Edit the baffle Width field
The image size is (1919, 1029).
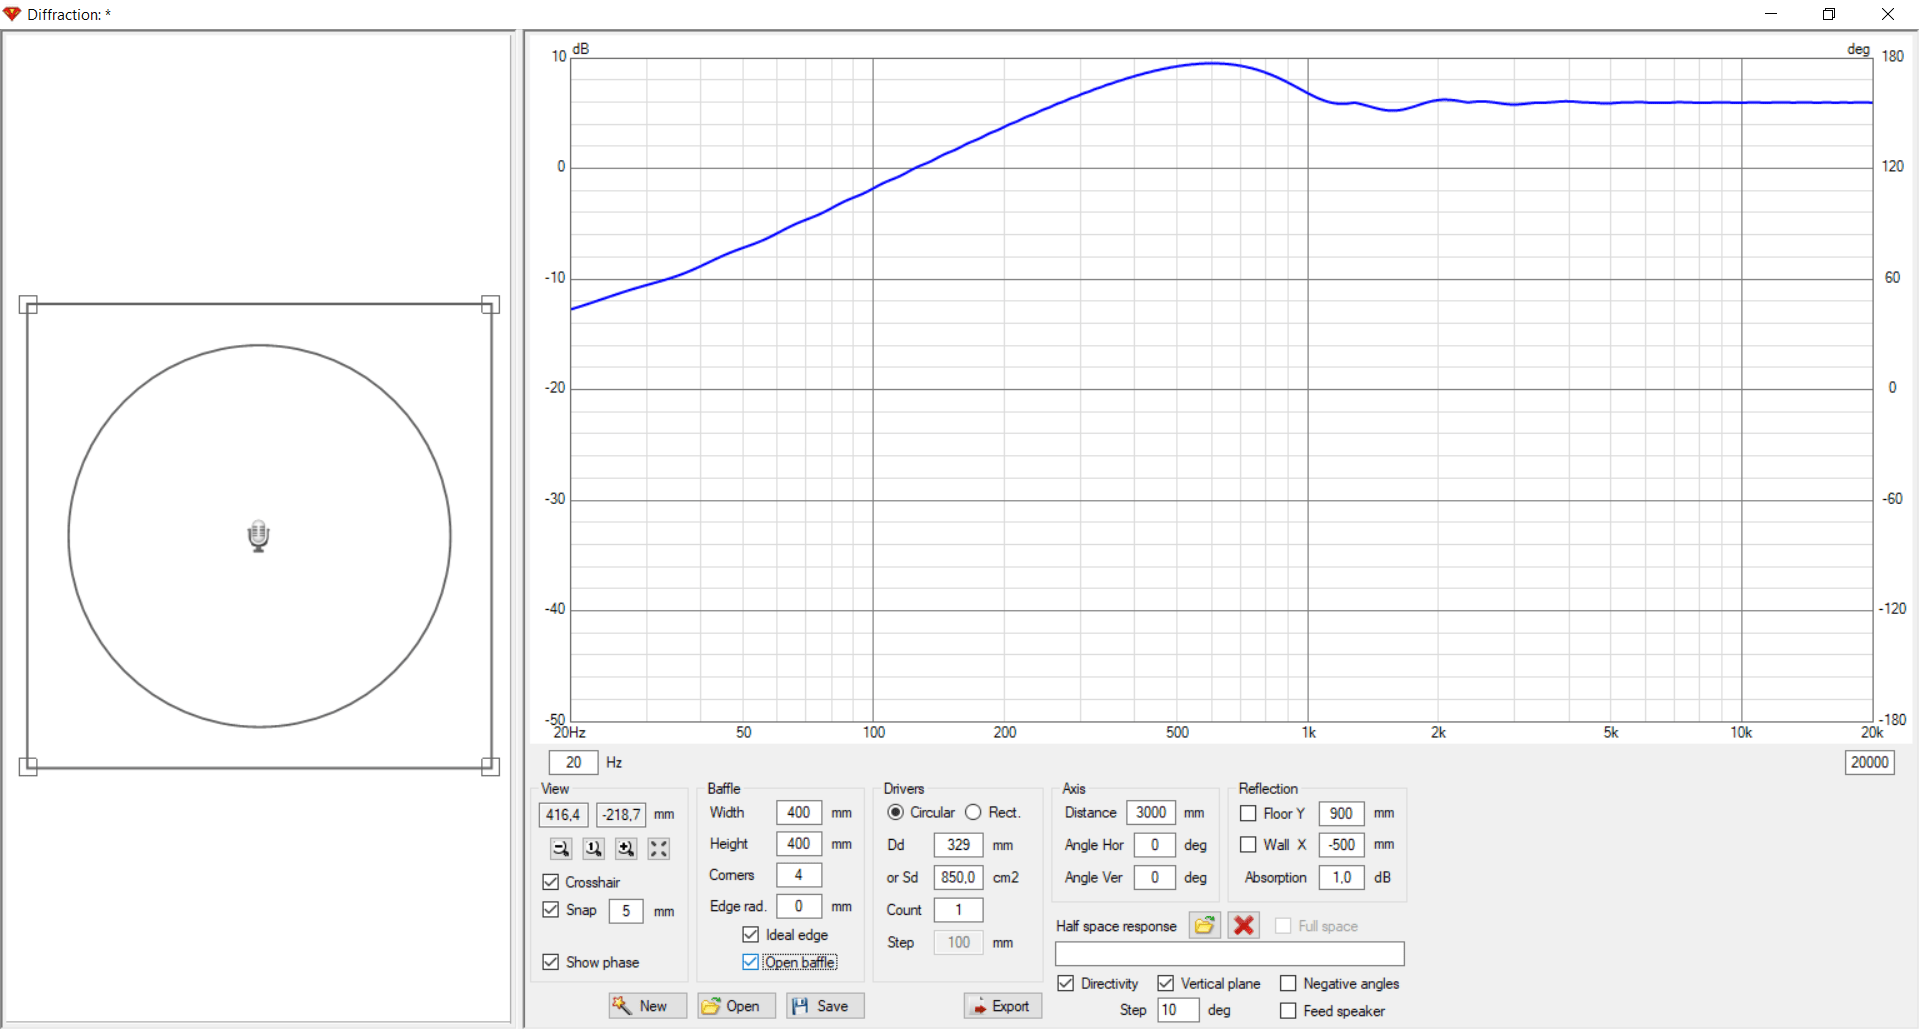799,813
